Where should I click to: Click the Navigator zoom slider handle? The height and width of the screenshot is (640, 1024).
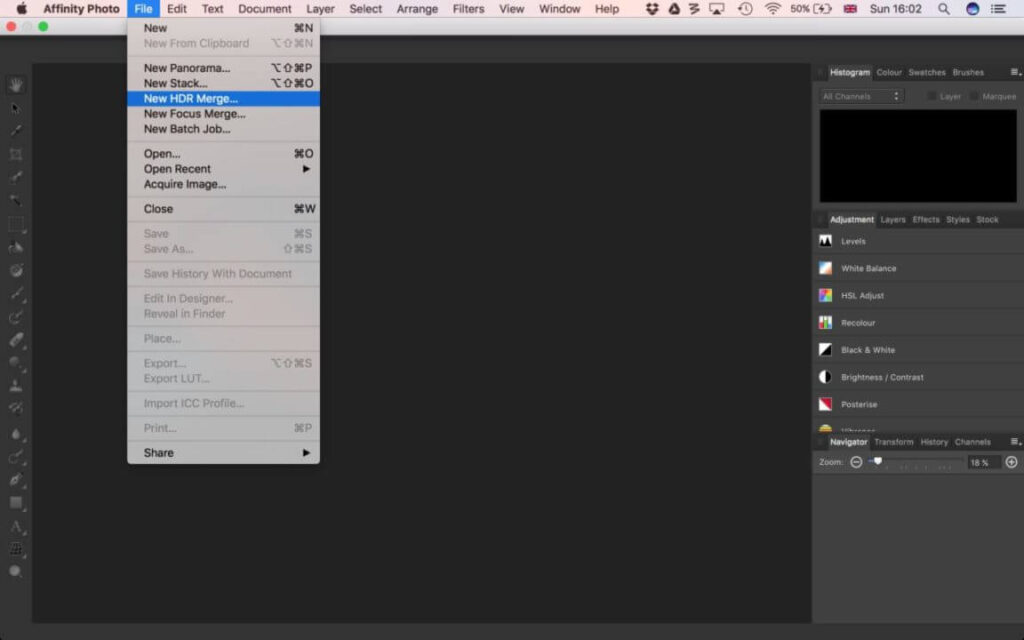[x=878, y=461]
